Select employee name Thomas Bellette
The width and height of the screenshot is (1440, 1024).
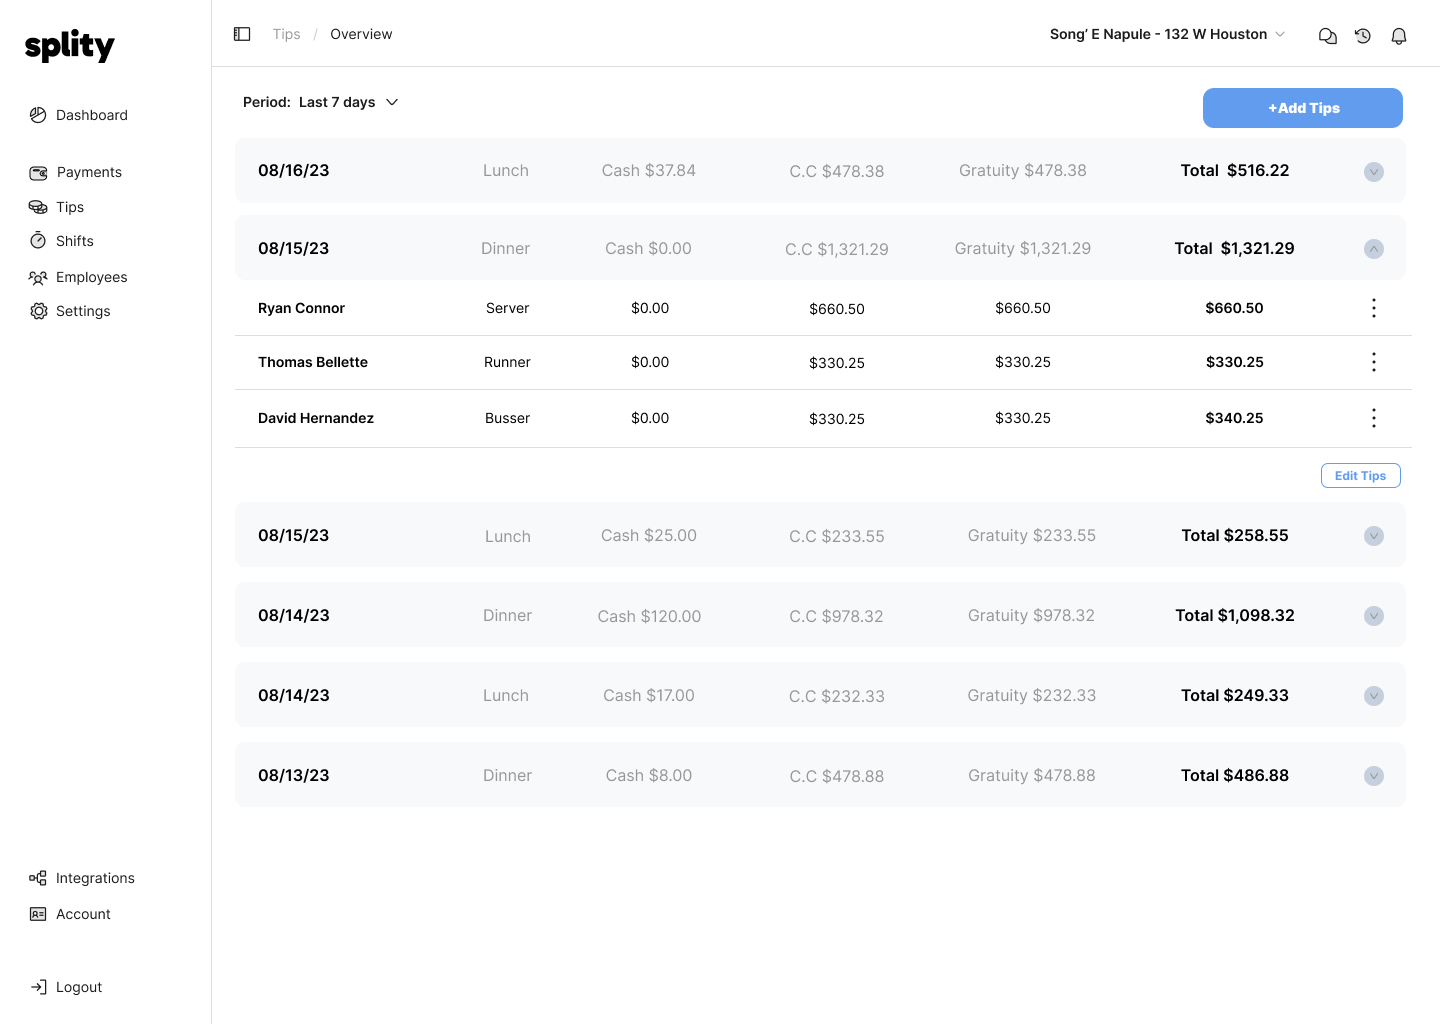click(313, 362)
